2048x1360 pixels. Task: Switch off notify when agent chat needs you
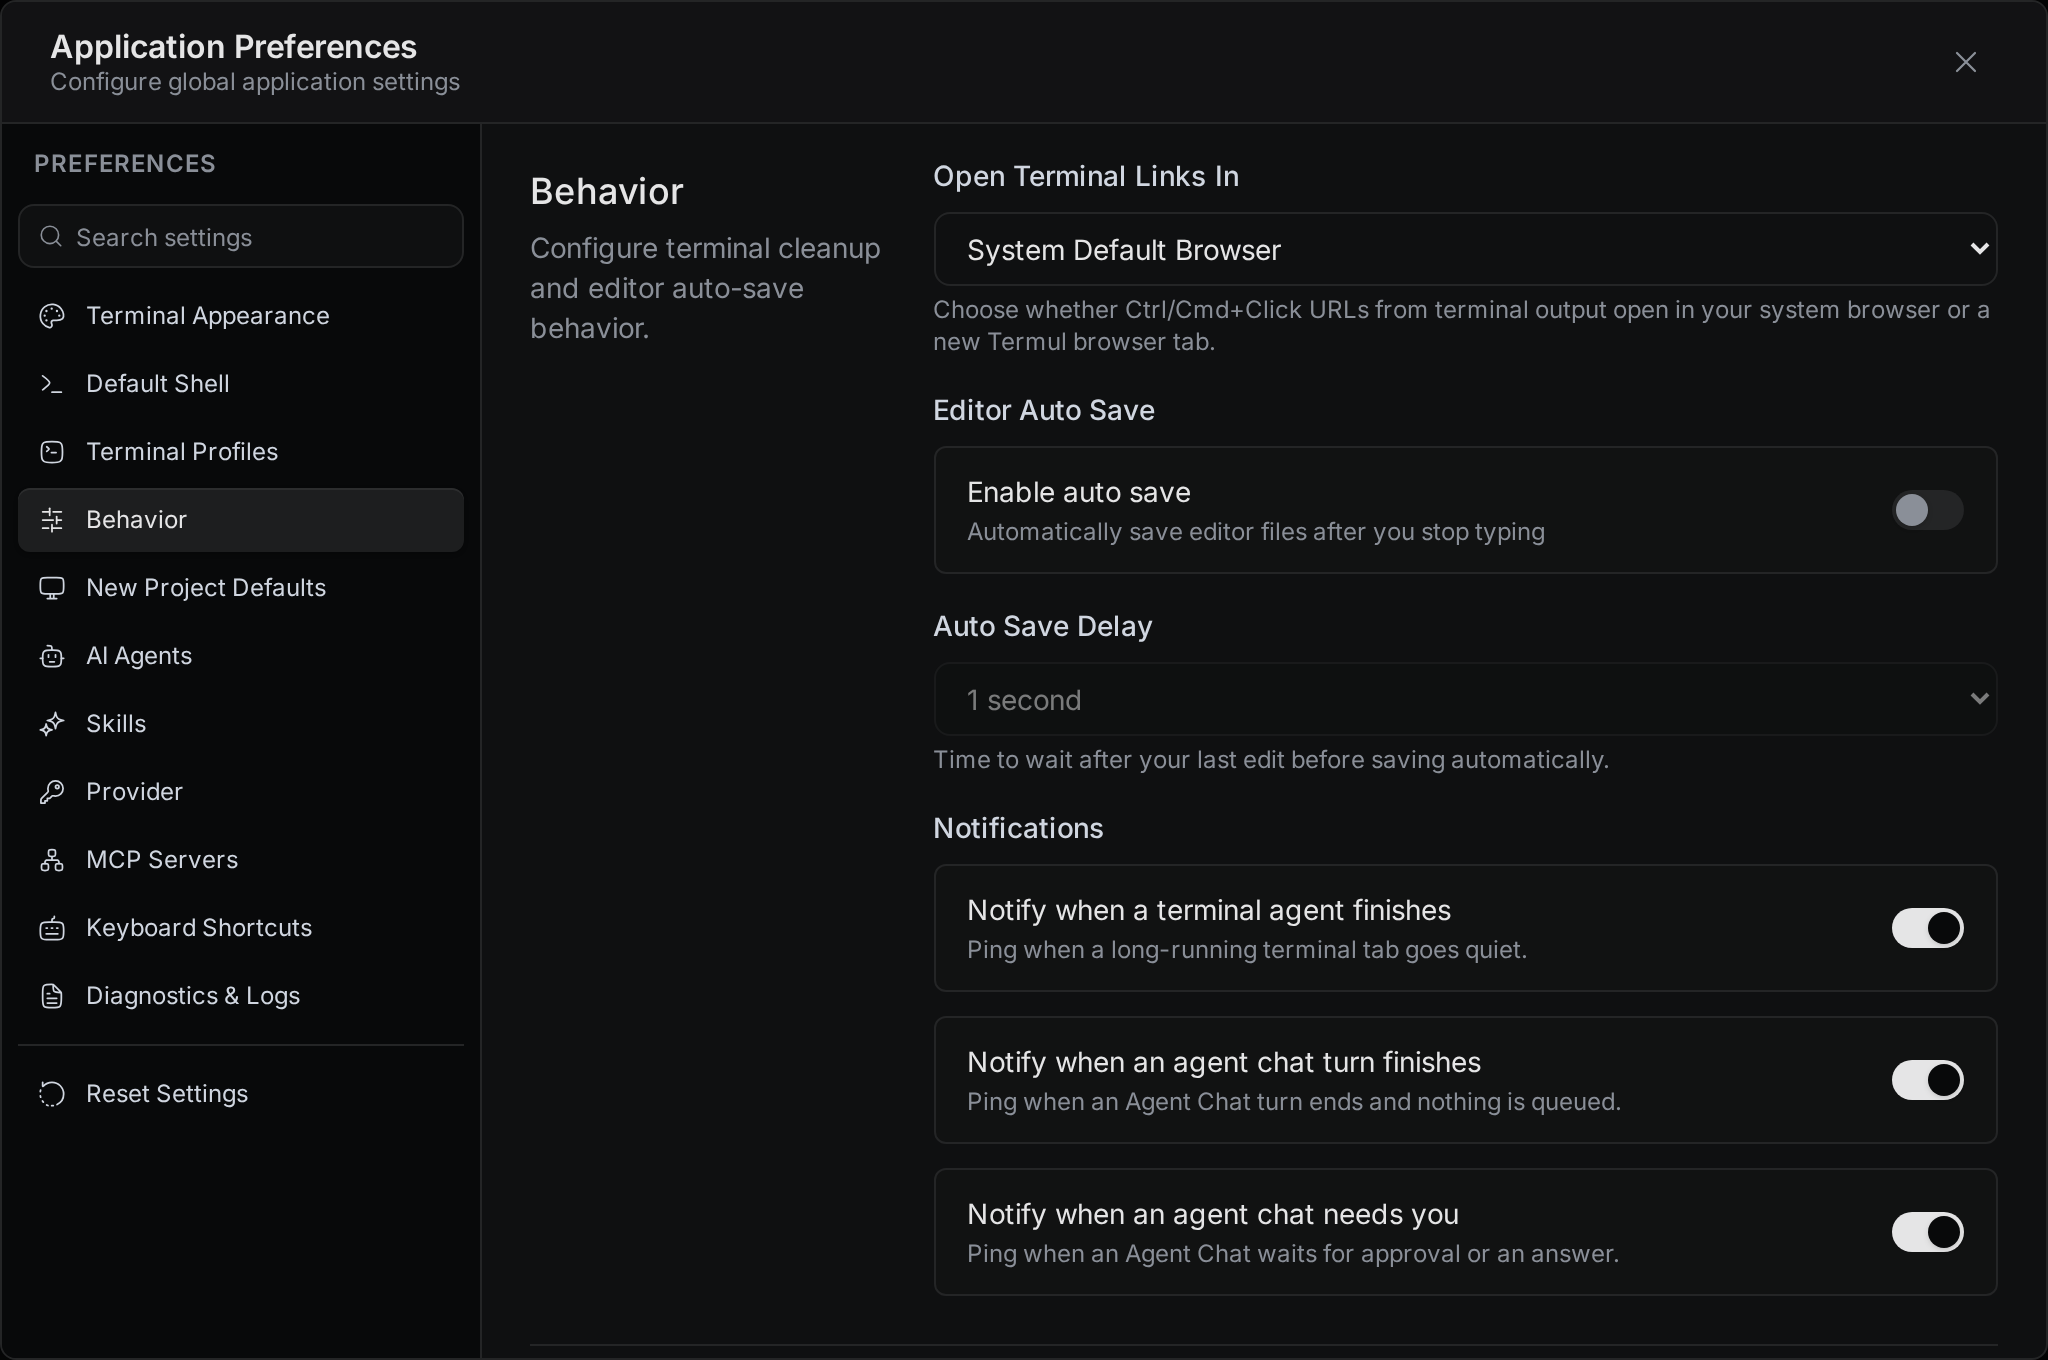point(1927,1232)
